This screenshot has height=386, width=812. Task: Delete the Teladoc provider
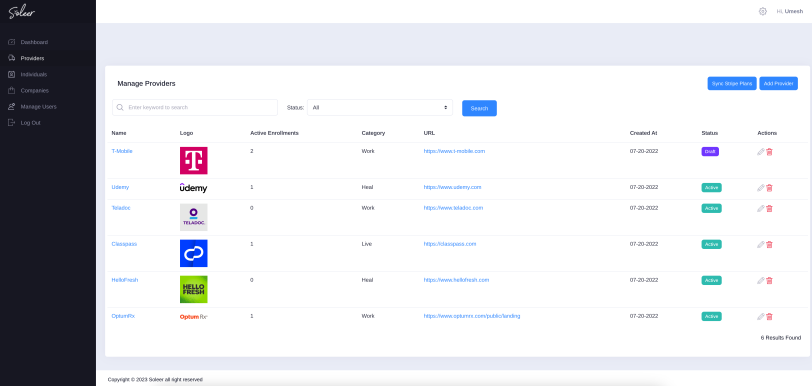769,208
